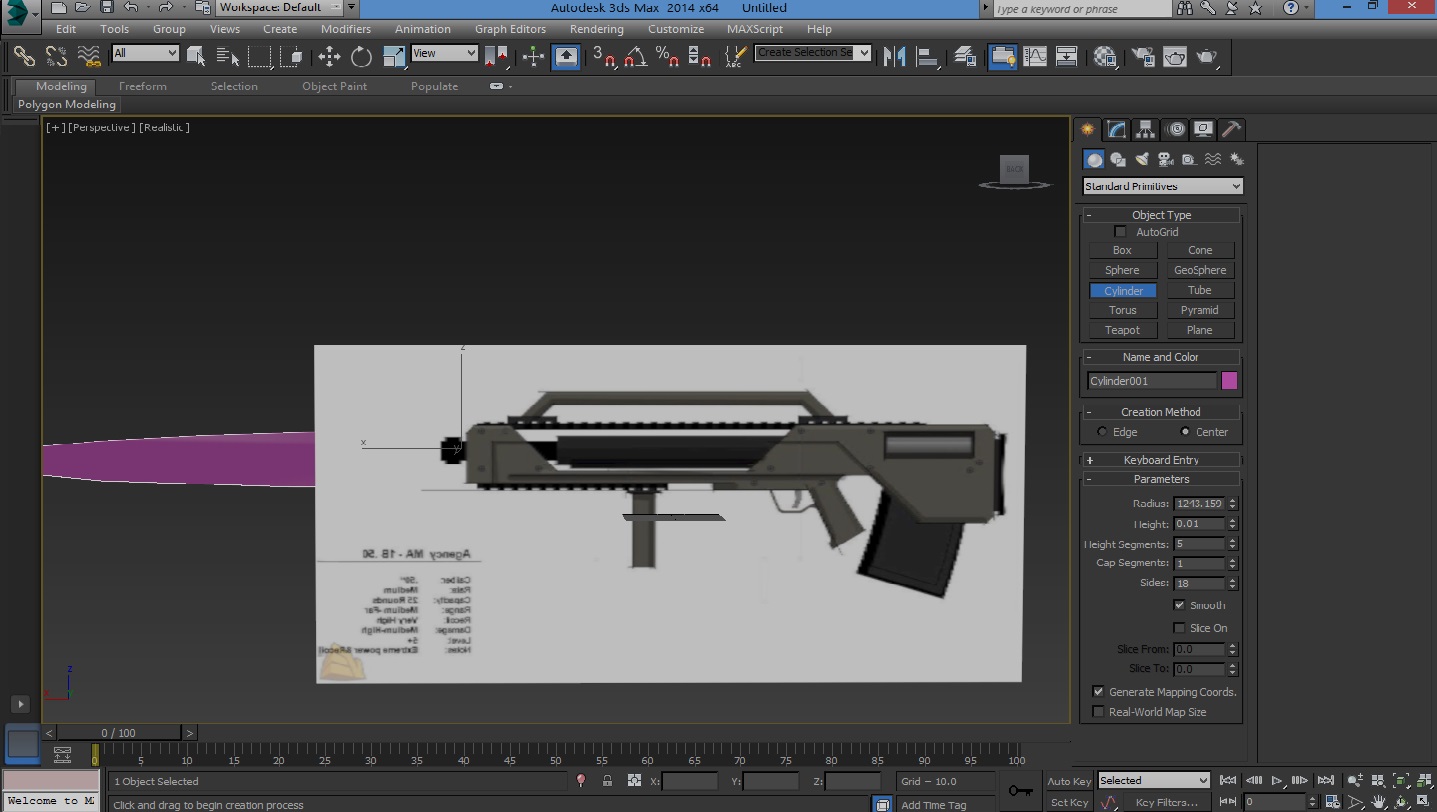This screenshot has width=1437, height=812.
Task: Open the Create Selection Set dropdown
Action: coord(814,53)
